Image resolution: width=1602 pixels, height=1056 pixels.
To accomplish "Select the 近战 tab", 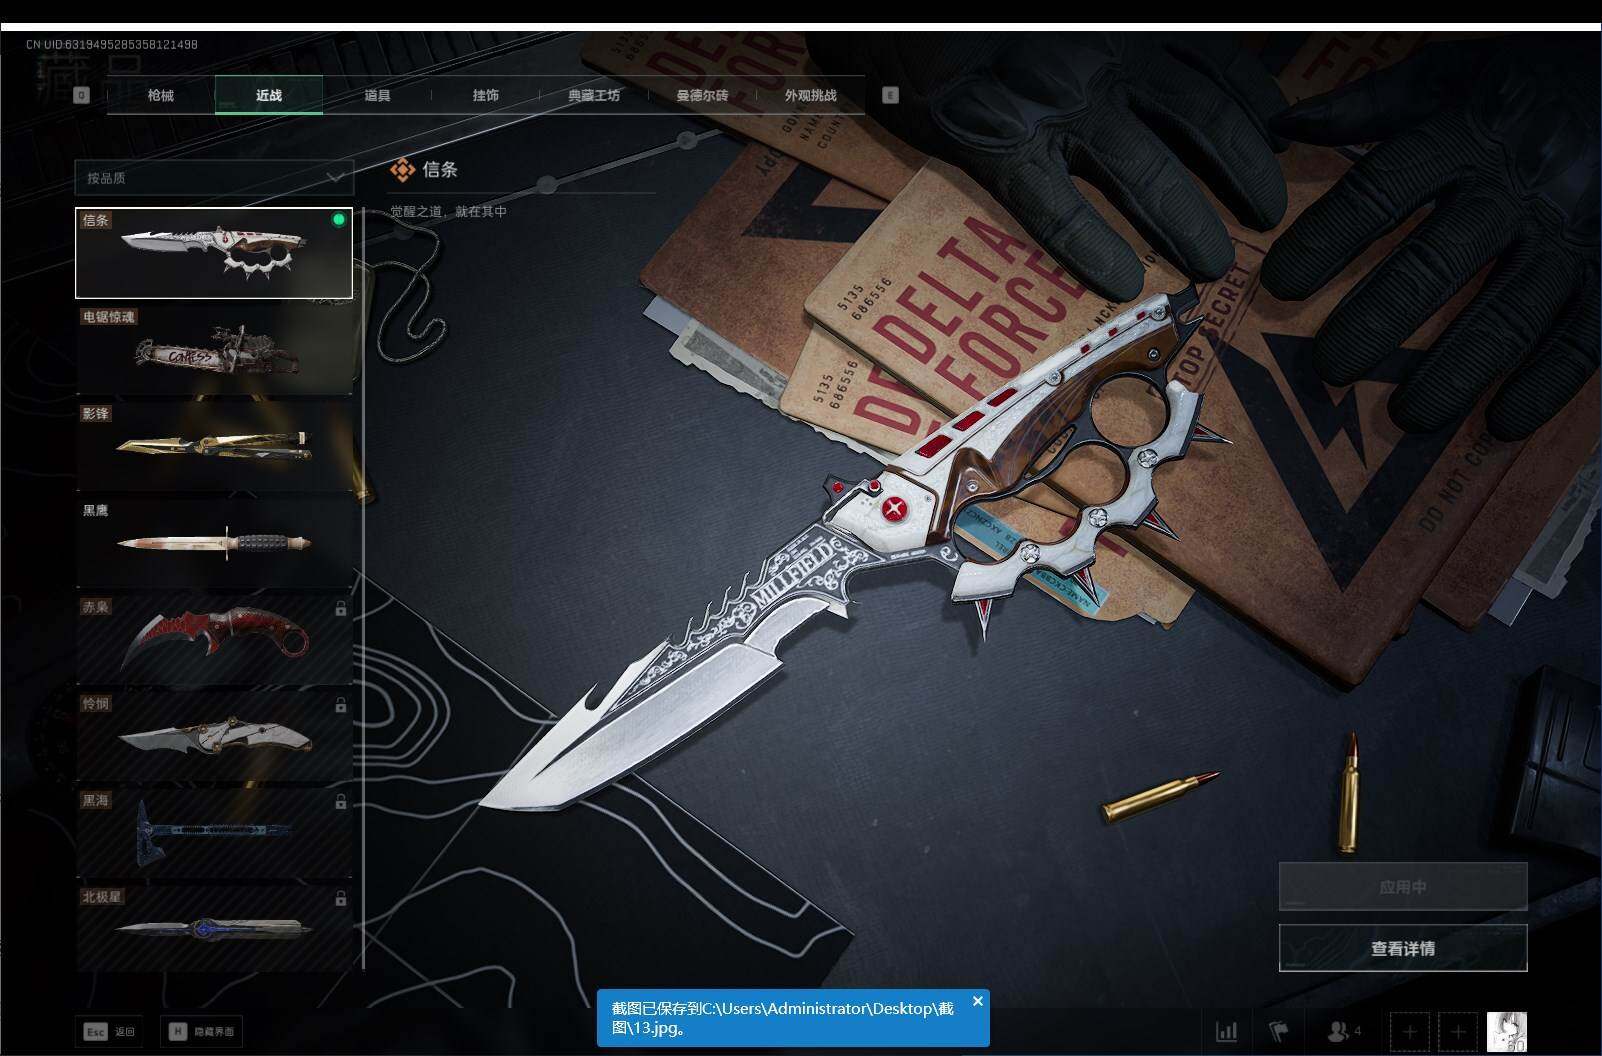I will coord(269,95).
